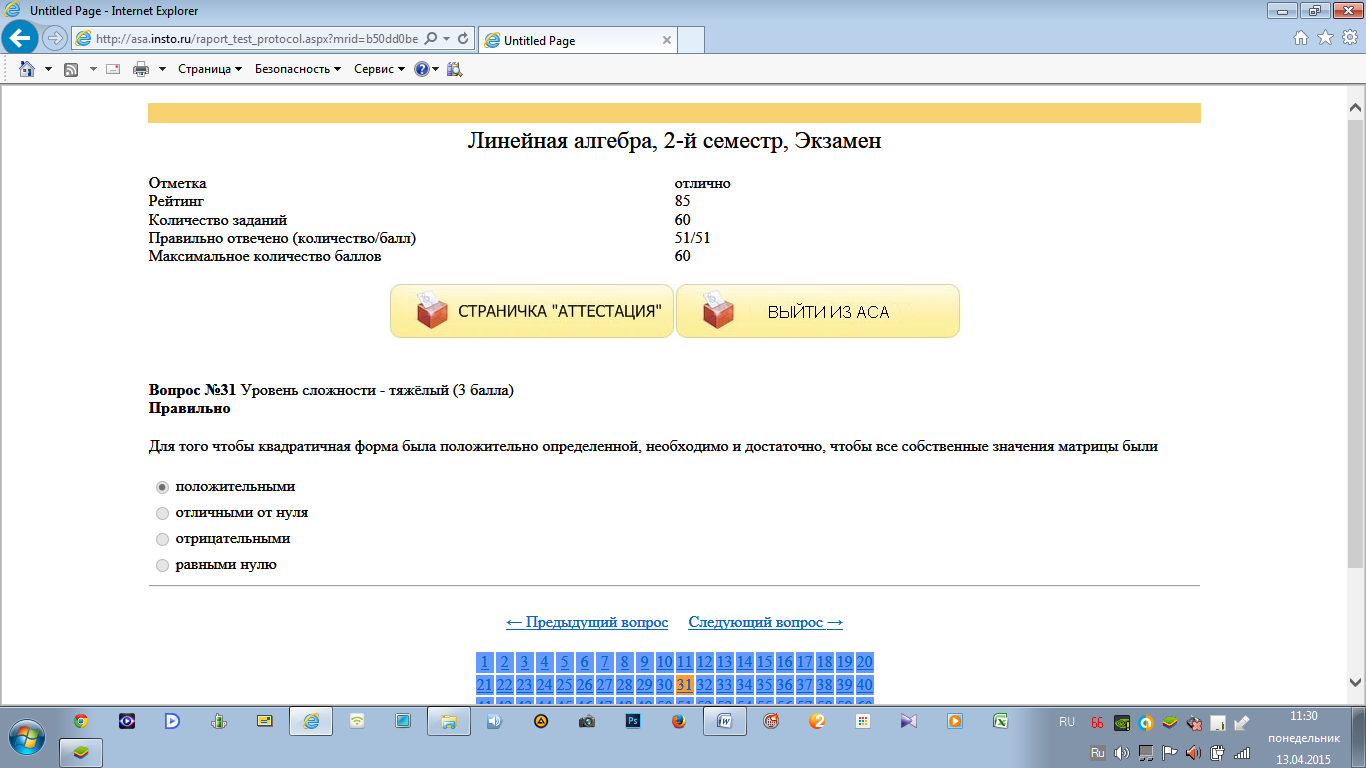Click the page scrollbar down arrow

pyautogui.click(x=1356, y=682)
